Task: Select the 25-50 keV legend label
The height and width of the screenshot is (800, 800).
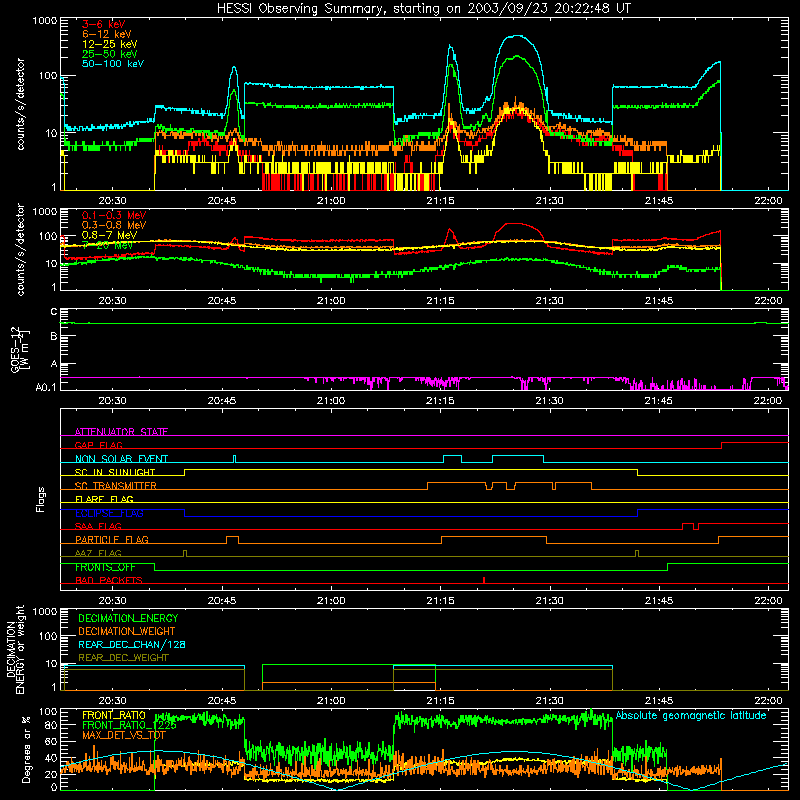Action: click(x=109, y=54)
